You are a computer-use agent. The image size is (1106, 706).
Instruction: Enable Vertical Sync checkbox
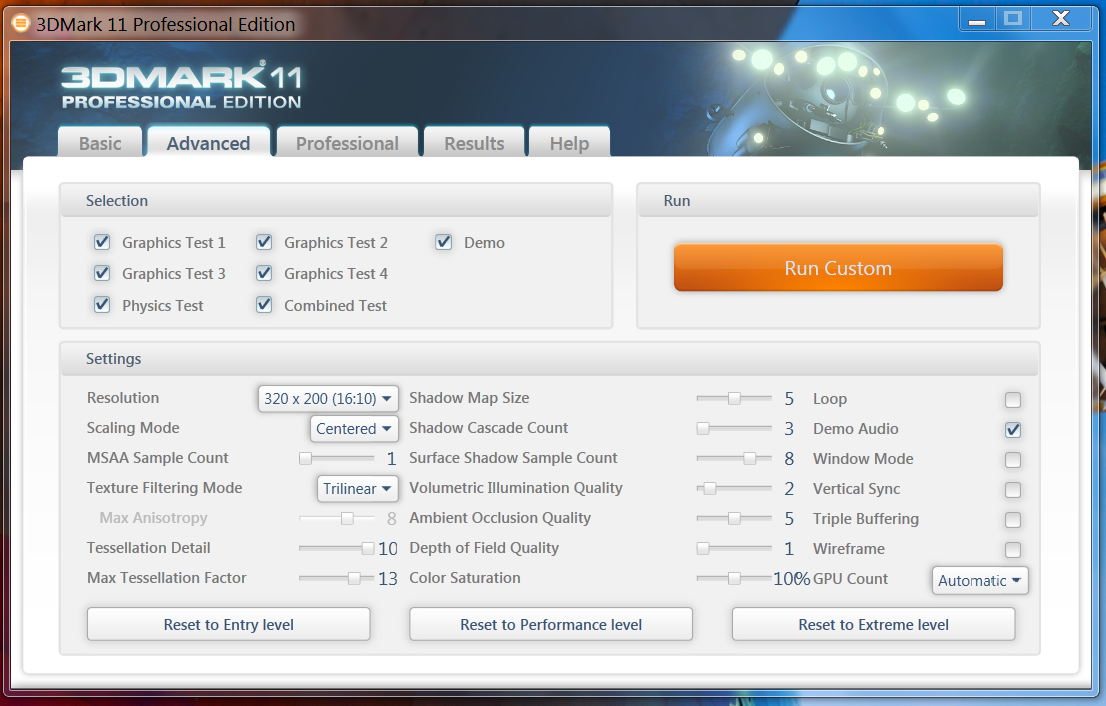(1013, 489)
